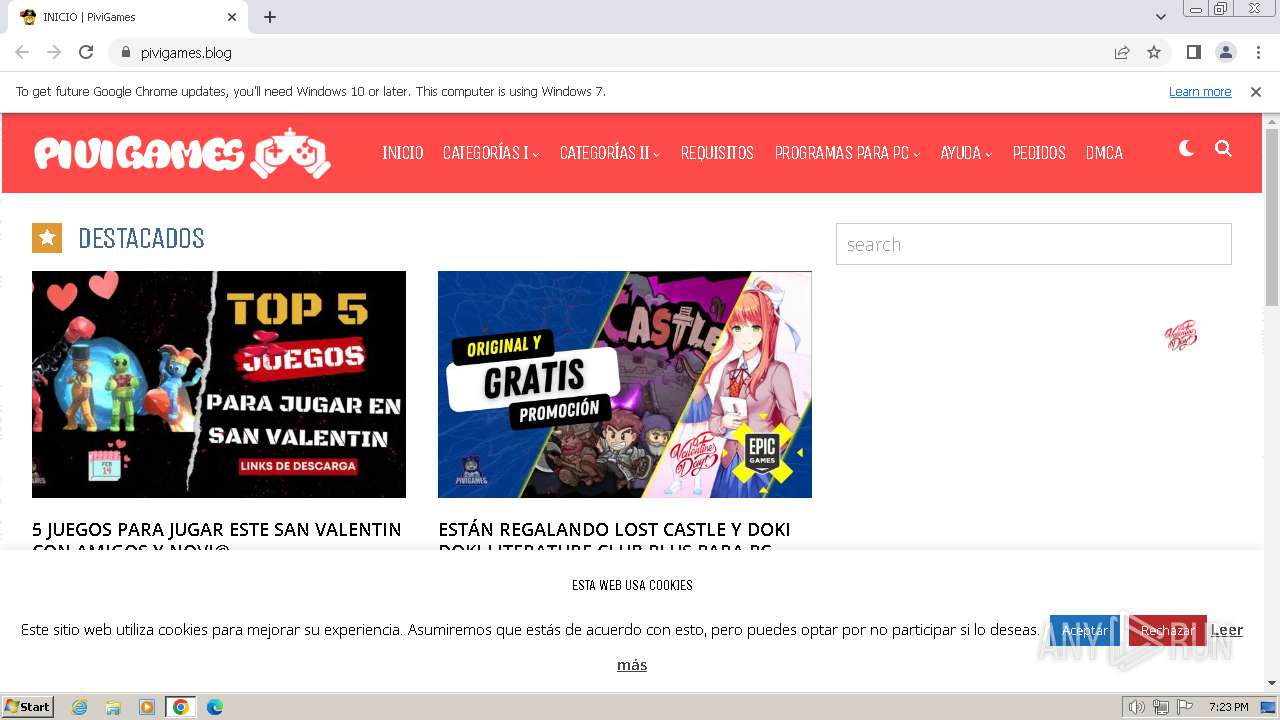The image size is (1280, 720).
Task: Accept cookies with Aceptar button
Action: [x=1084, y=631]
